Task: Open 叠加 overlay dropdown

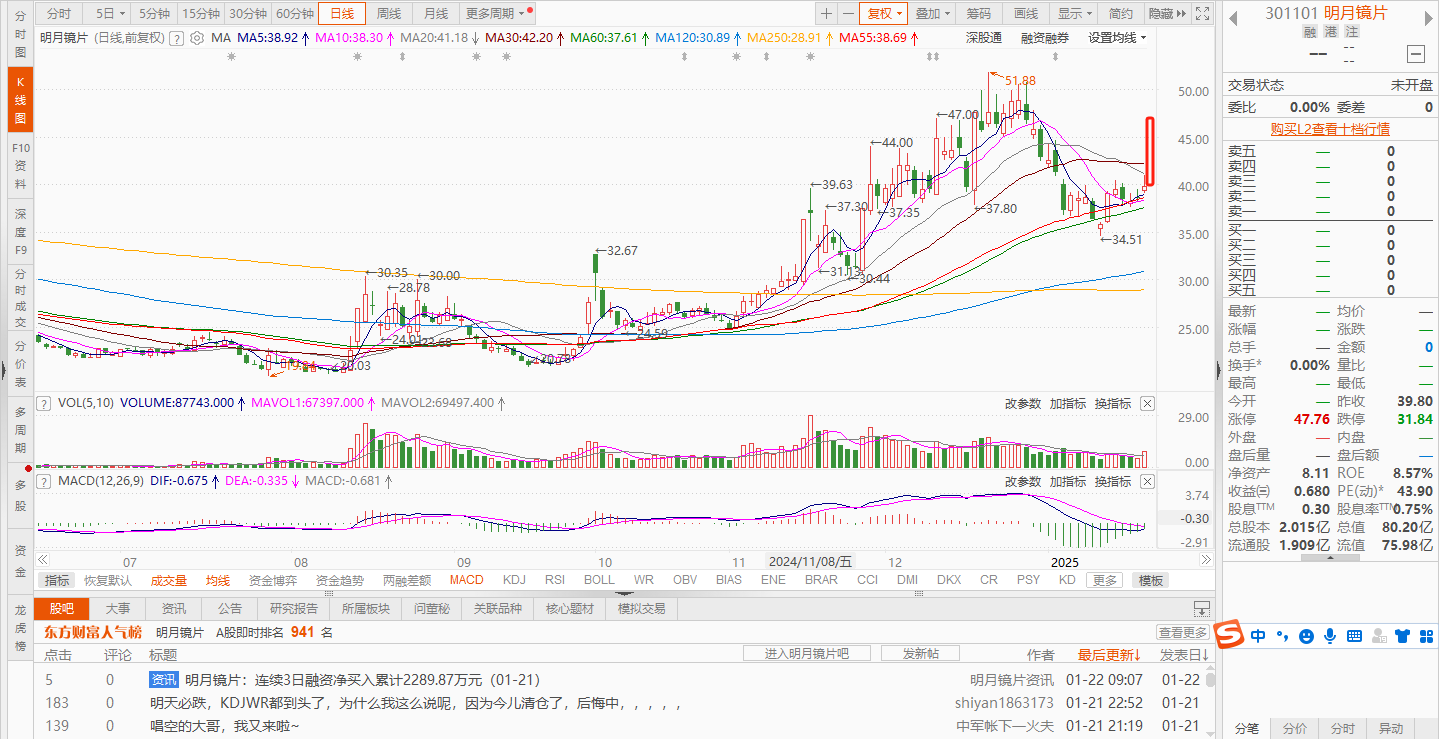Action: click(x=932, y=13)
